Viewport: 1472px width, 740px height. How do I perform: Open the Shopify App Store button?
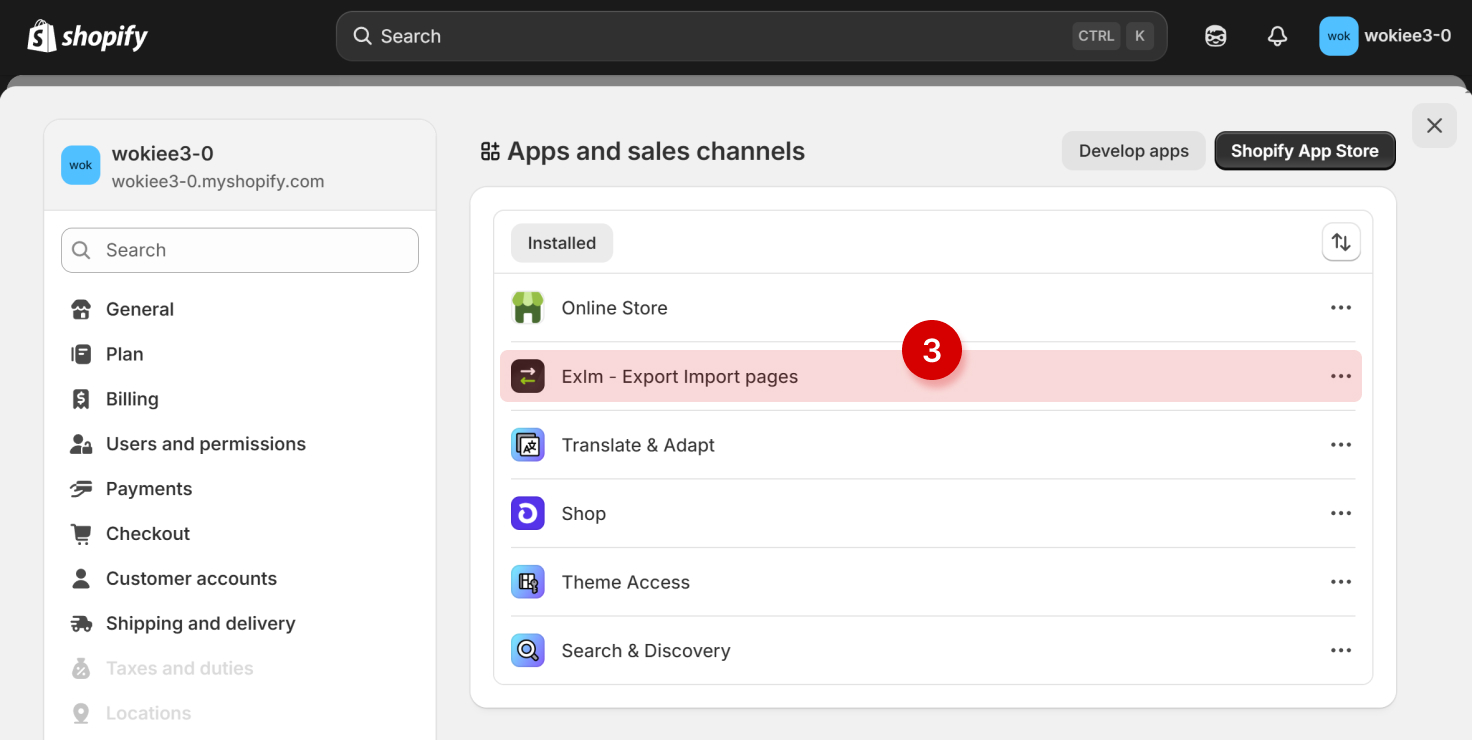pos(1304,151)
